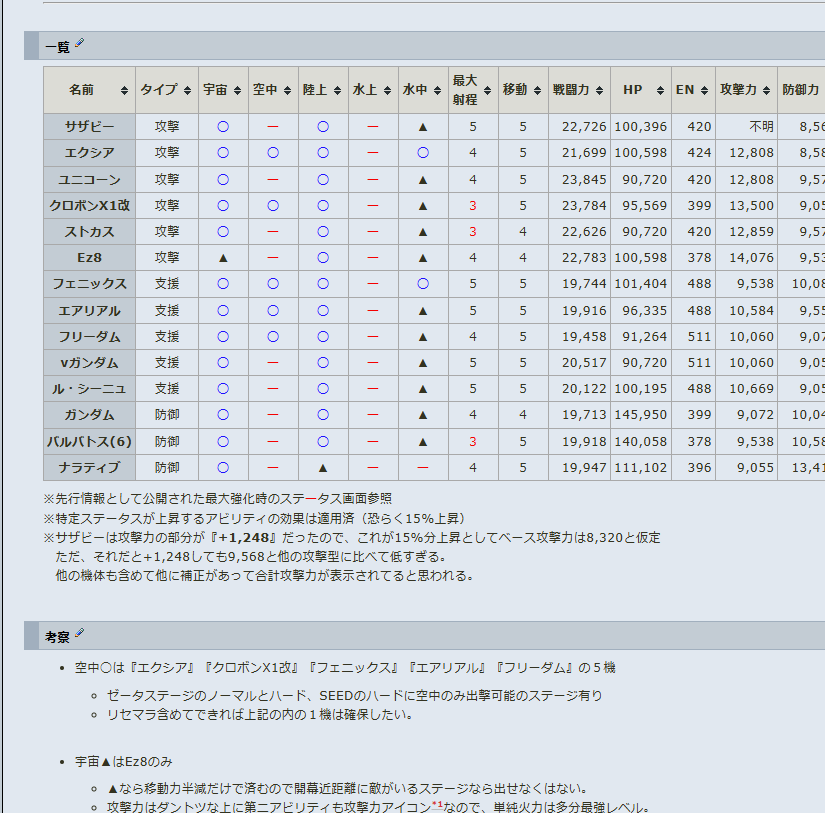Screen dimensions: 825x813
Task: Click EN value 511 for フリーダム
Action: pyautogui.click(x=699, y=336)
